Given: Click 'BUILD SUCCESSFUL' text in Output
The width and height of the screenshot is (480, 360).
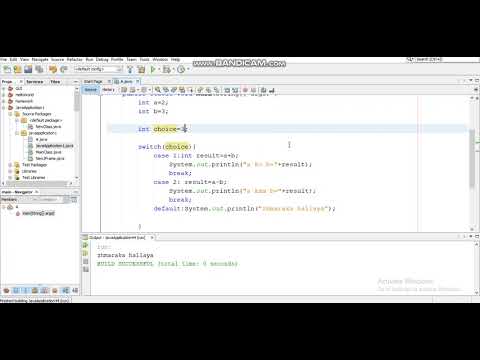Looking at the screenshot, I should pos(125,264).
